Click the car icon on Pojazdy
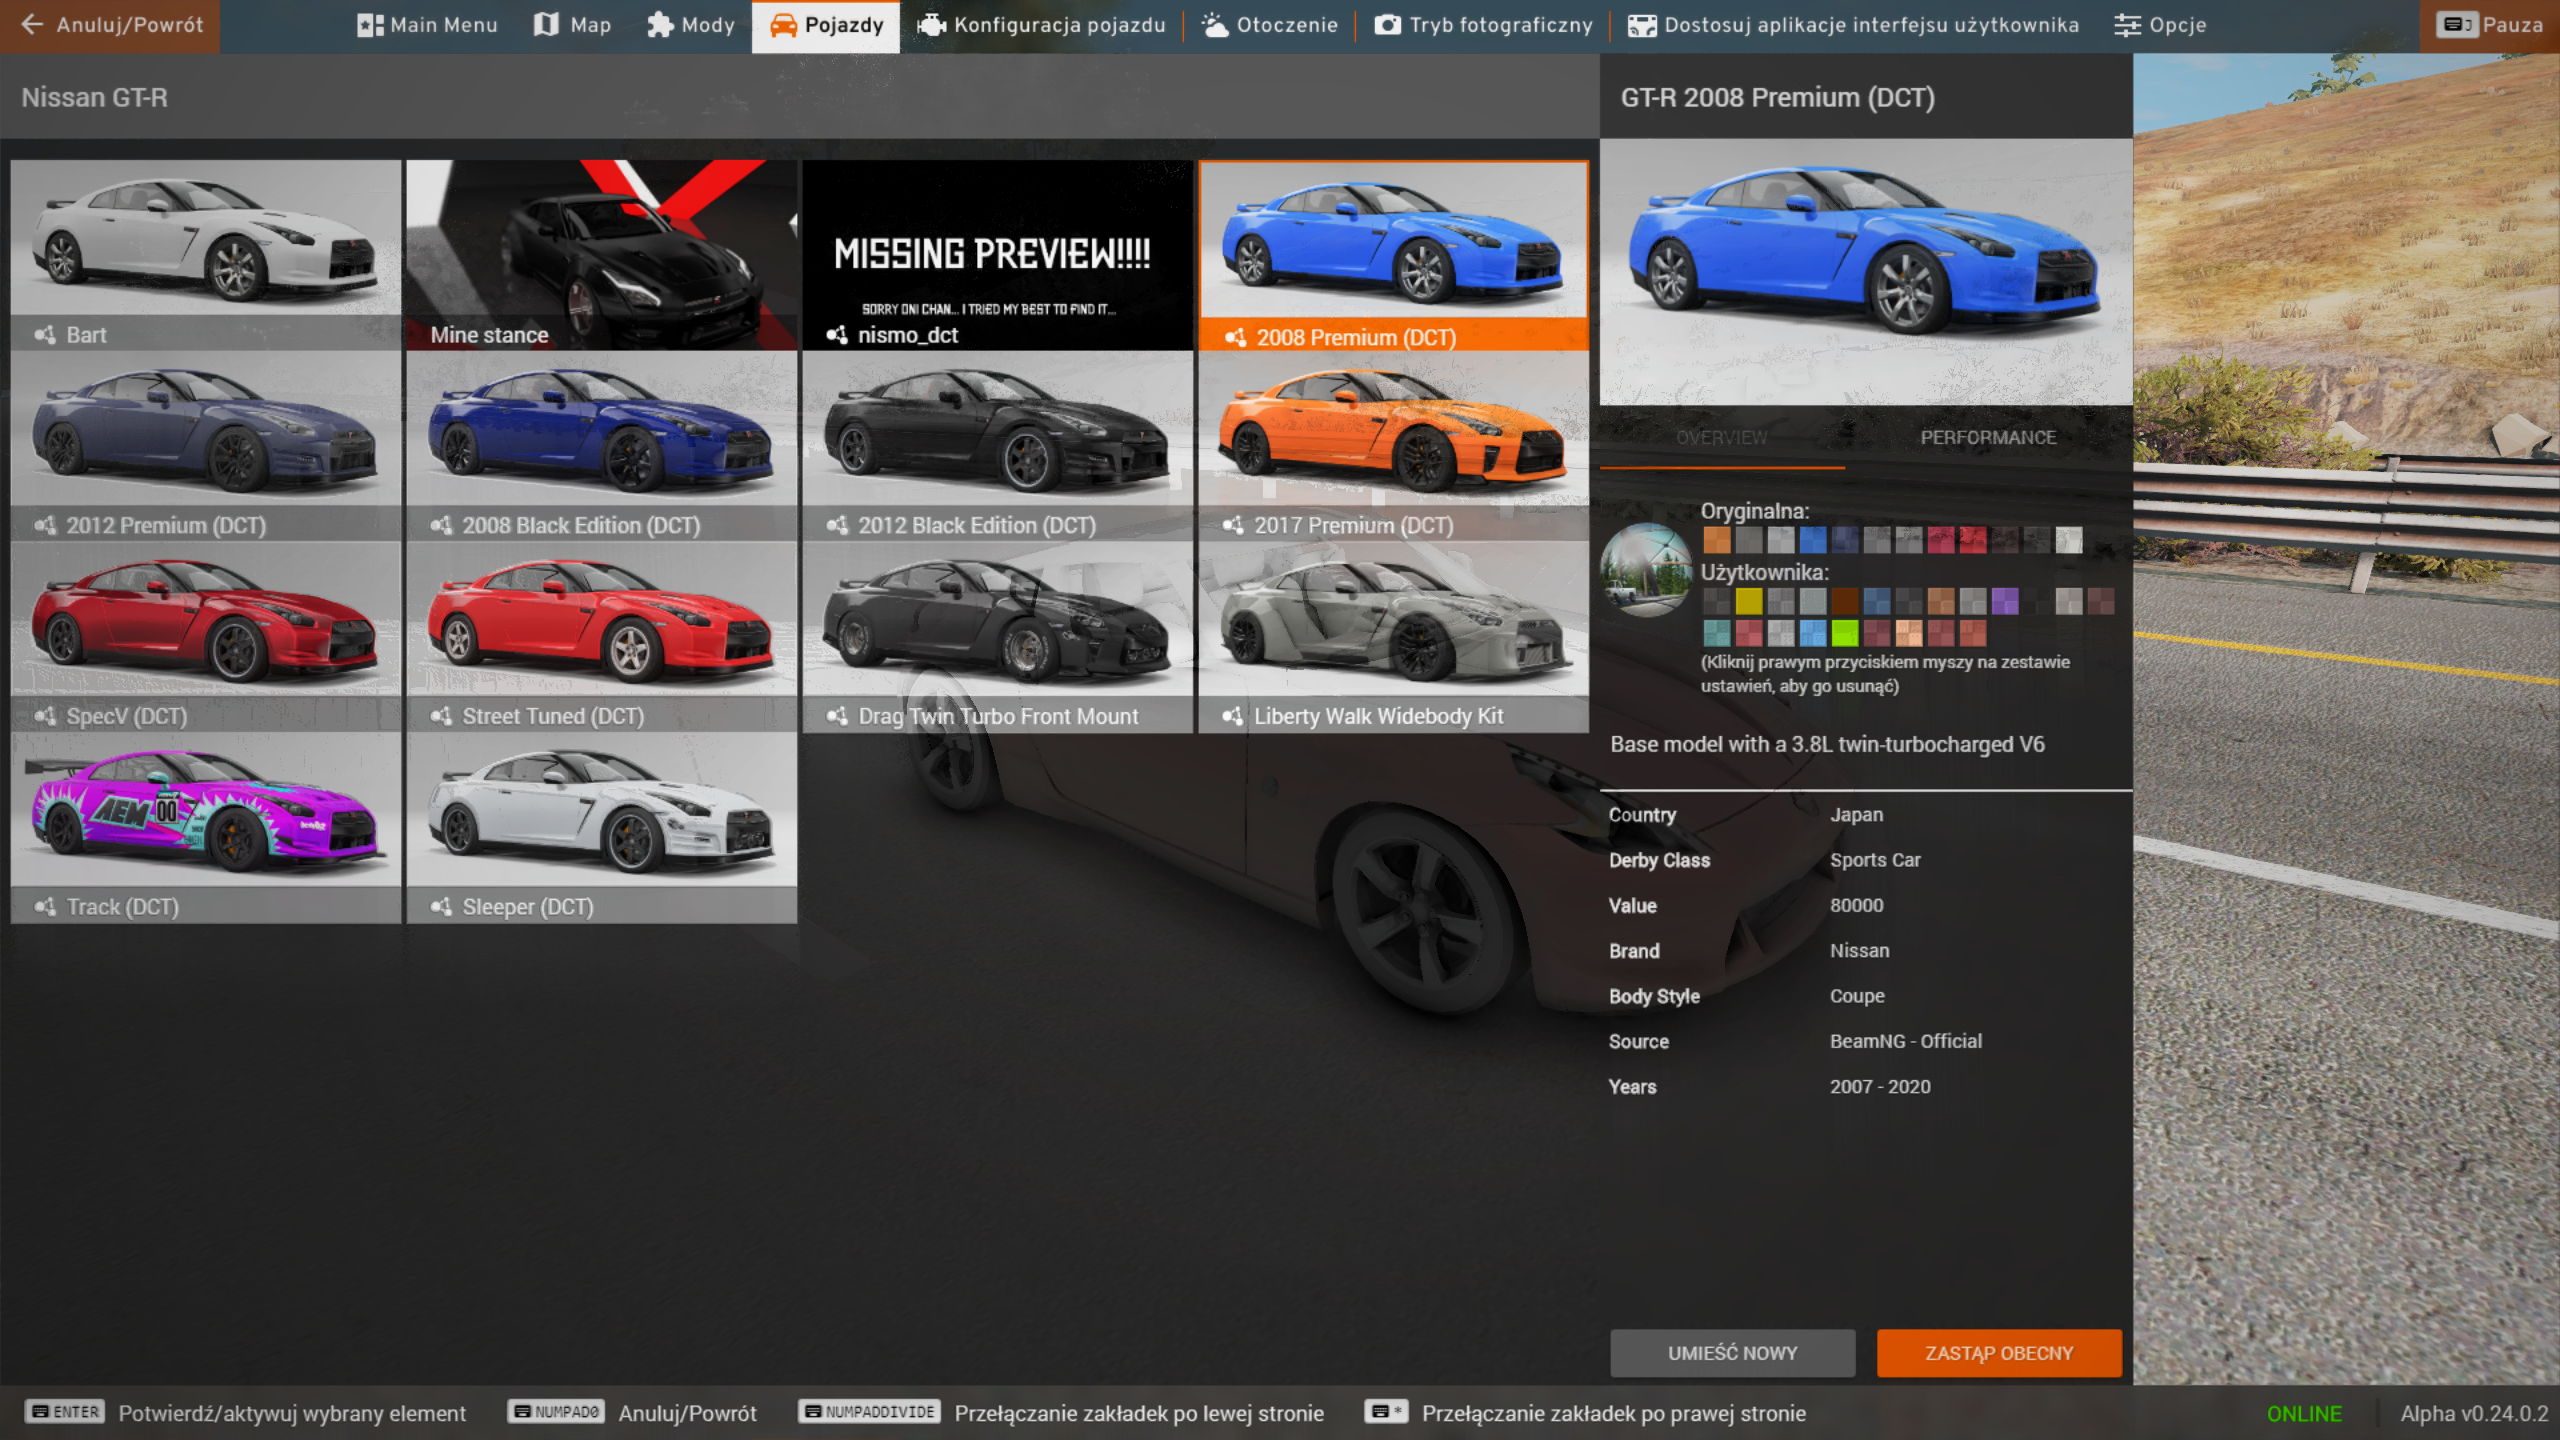 point(783,25)
